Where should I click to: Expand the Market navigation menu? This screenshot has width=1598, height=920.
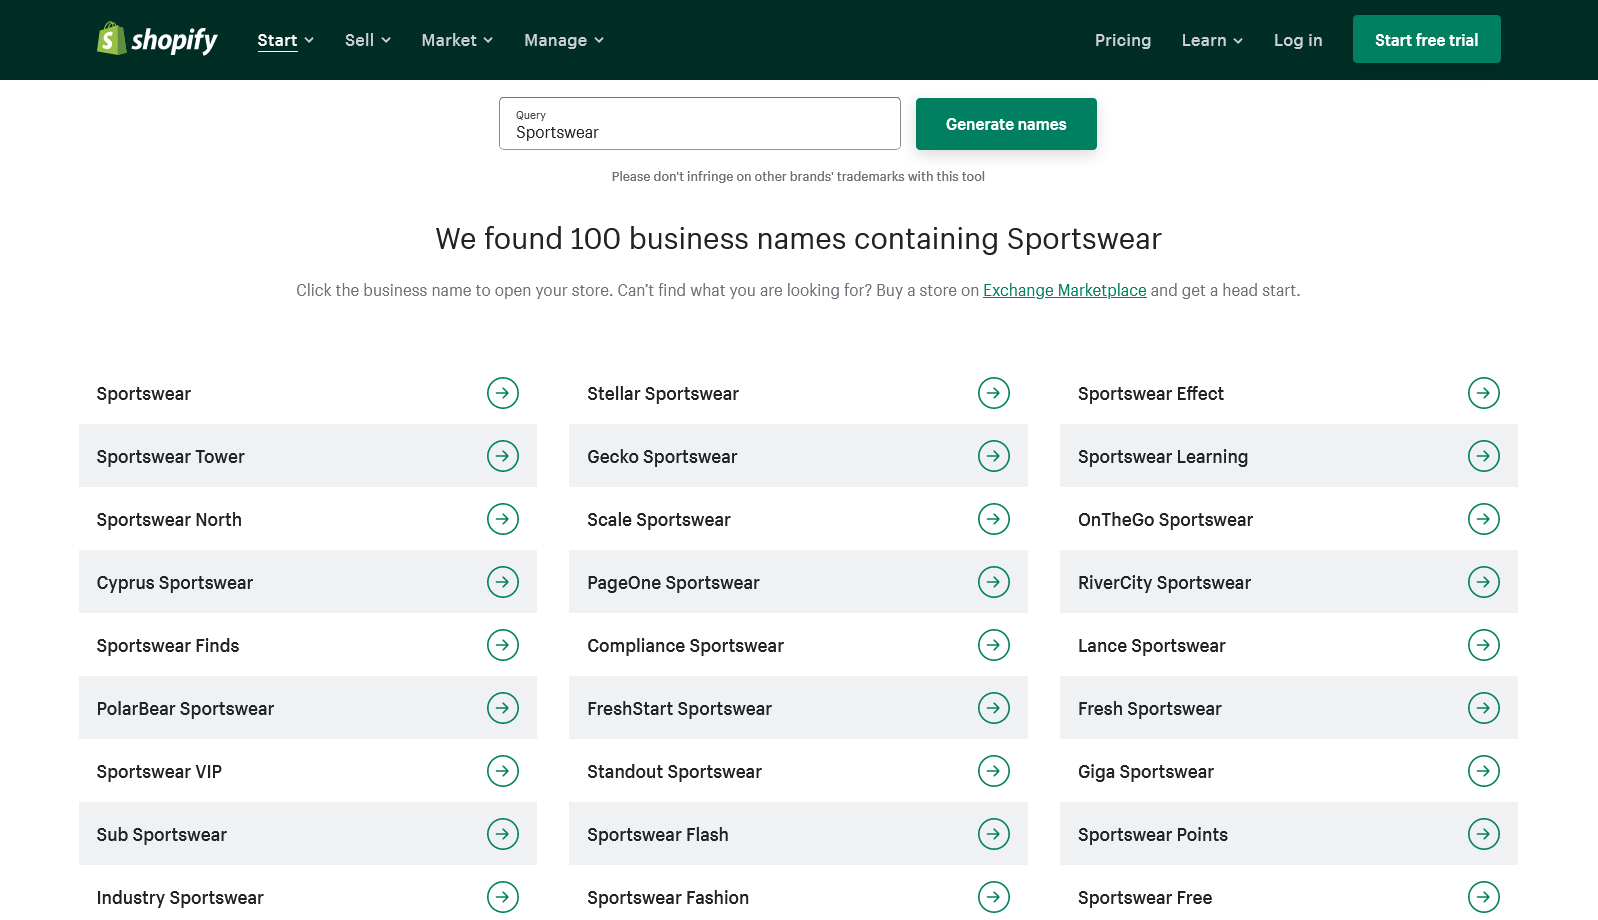(x=457, y=40)
